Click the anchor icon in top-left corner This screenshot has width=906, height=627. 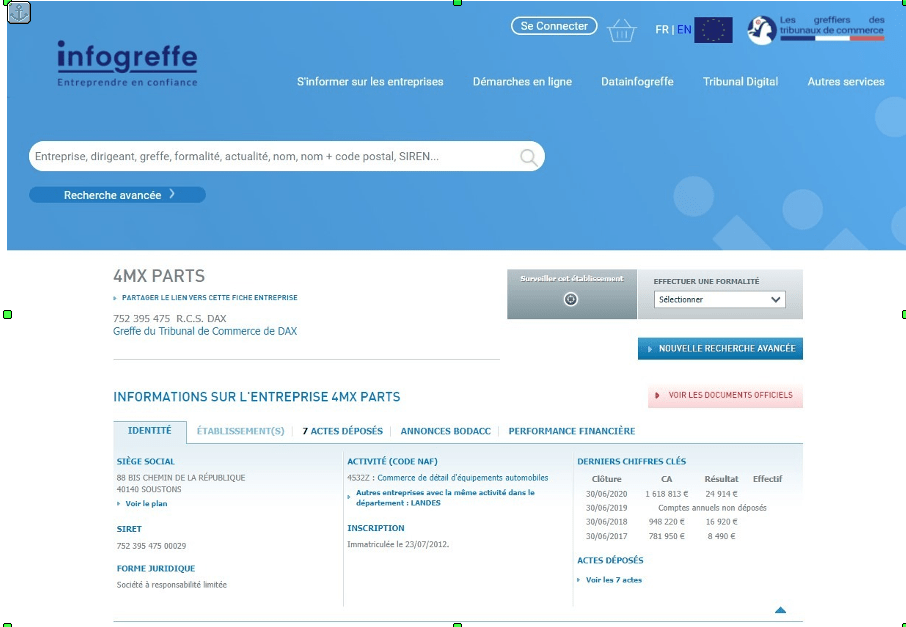click(x=19, y=13)
